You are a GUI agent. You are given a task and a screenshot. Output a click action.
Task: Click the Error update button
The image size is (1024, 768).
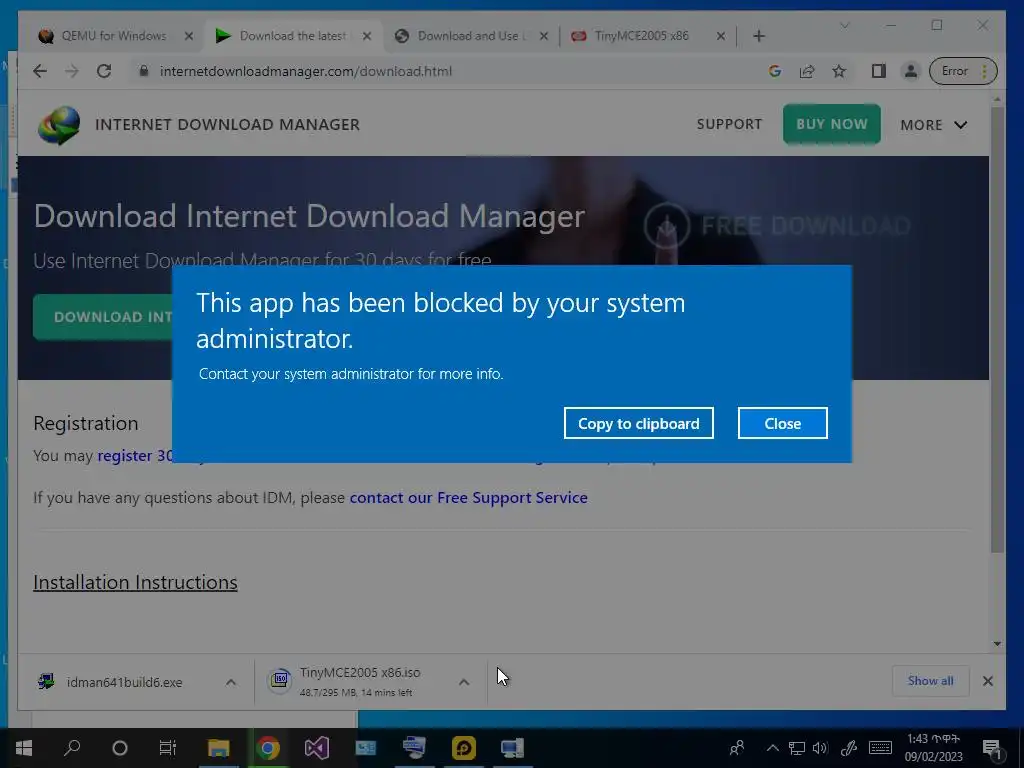[963, 71]
